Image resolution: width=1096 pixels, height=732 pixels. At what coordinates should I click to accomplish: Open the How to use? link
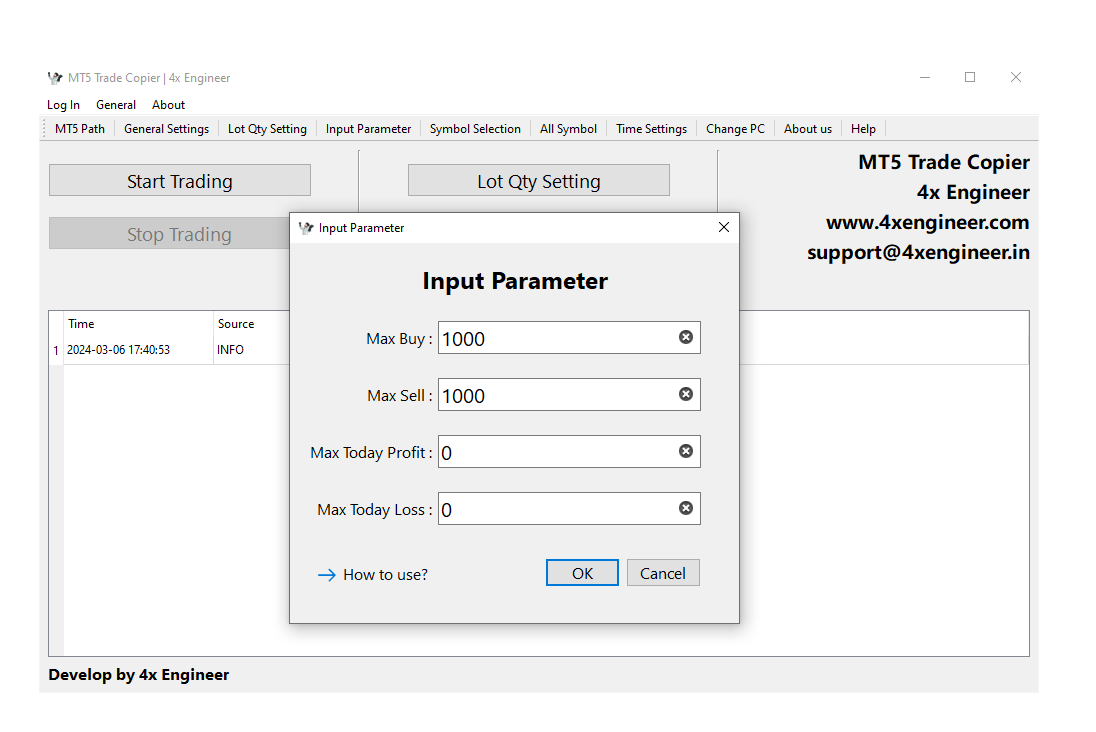coord(385,575)
